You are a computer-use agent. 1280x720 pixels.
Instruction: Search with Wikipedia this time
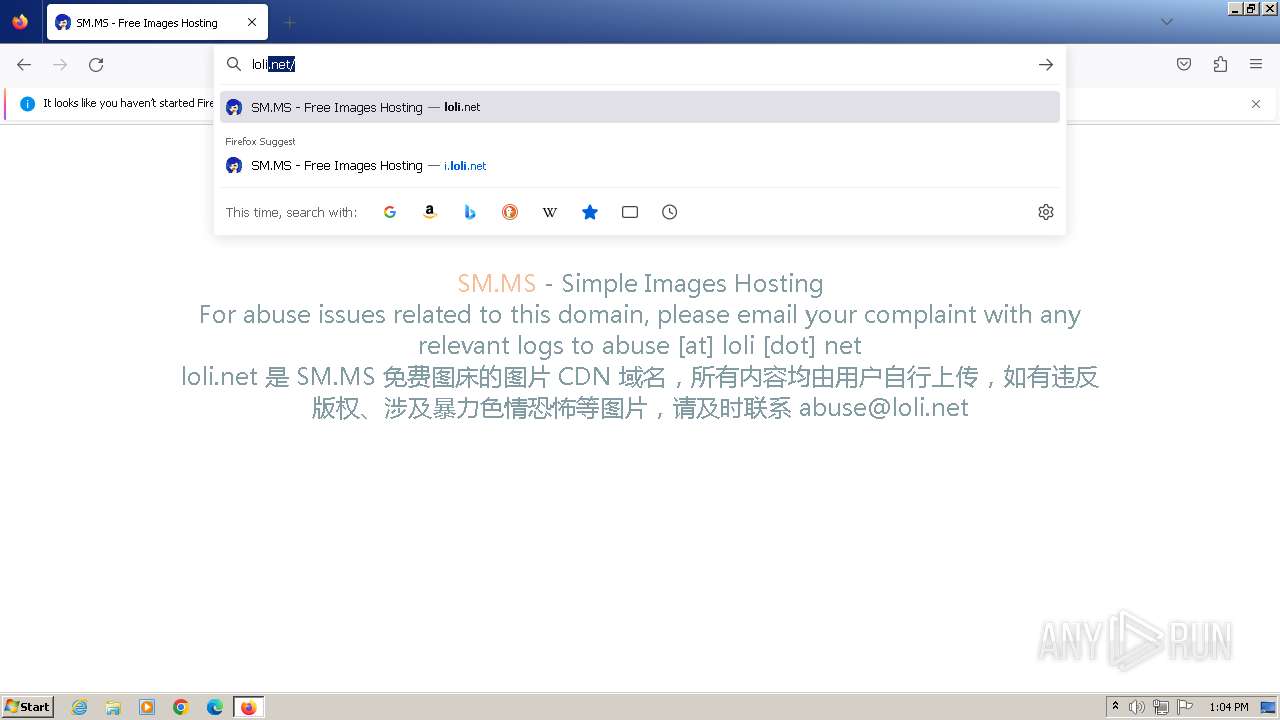point(550,212)
